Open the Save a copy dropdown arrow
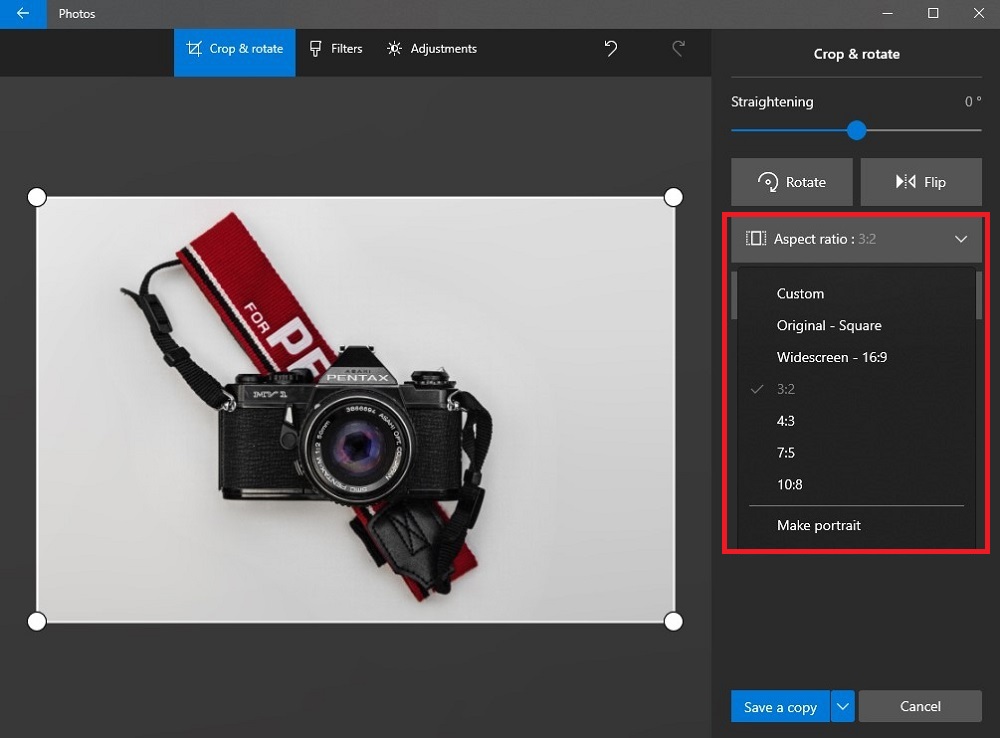Image resolution: width=1000 pixels, height=738 pixels. pyautogui.click(x=841, y=706)
